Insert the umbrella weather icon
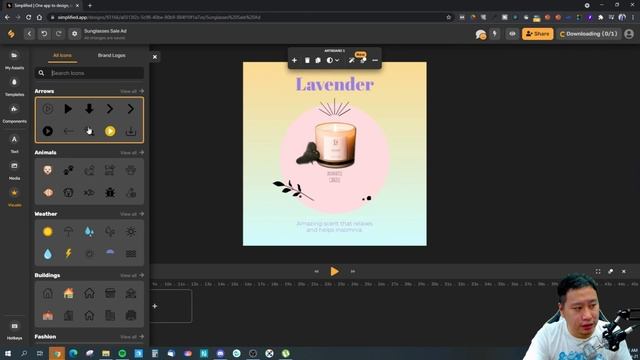 68,232
